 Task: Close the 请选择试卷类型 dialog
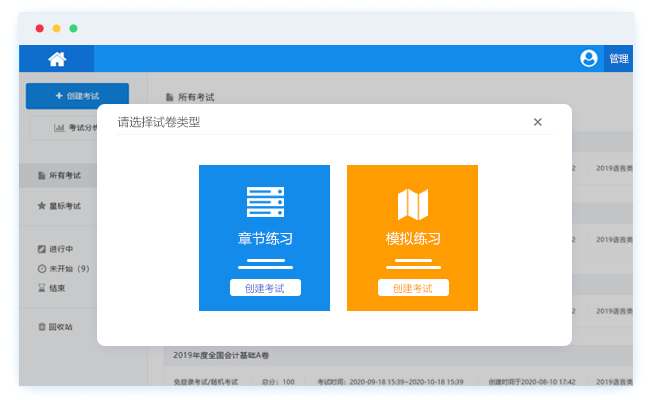537,122
